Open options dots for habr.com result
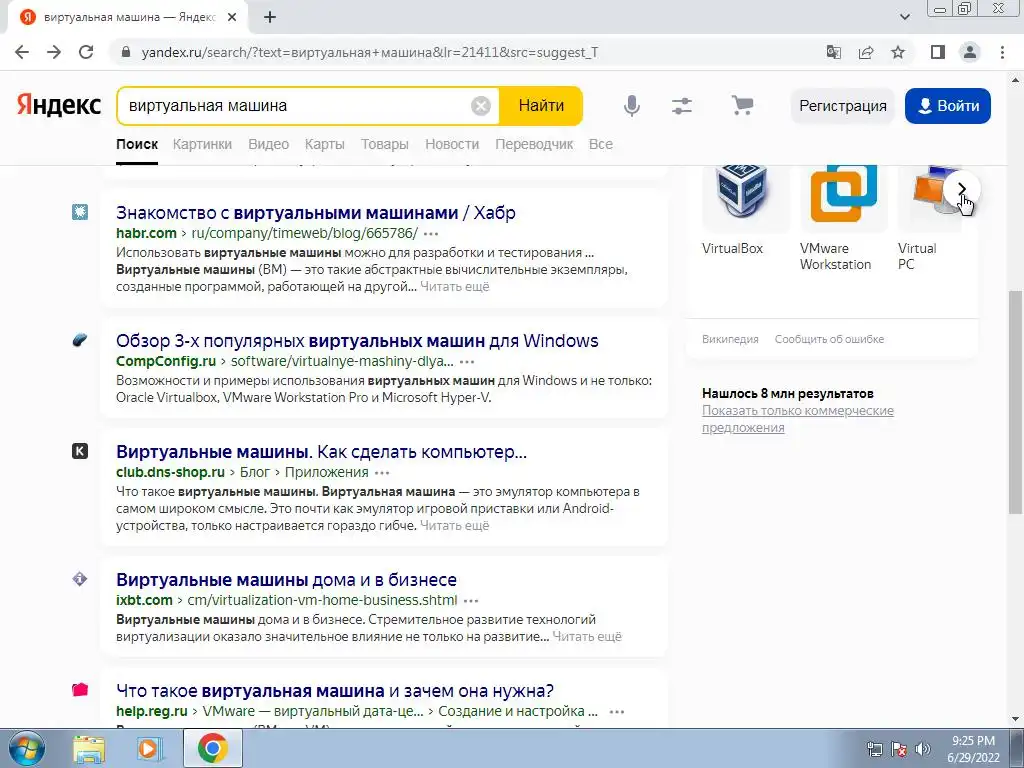Image resolution: width=1024 pixels, height=768 pixels. (x=431, y=234)
